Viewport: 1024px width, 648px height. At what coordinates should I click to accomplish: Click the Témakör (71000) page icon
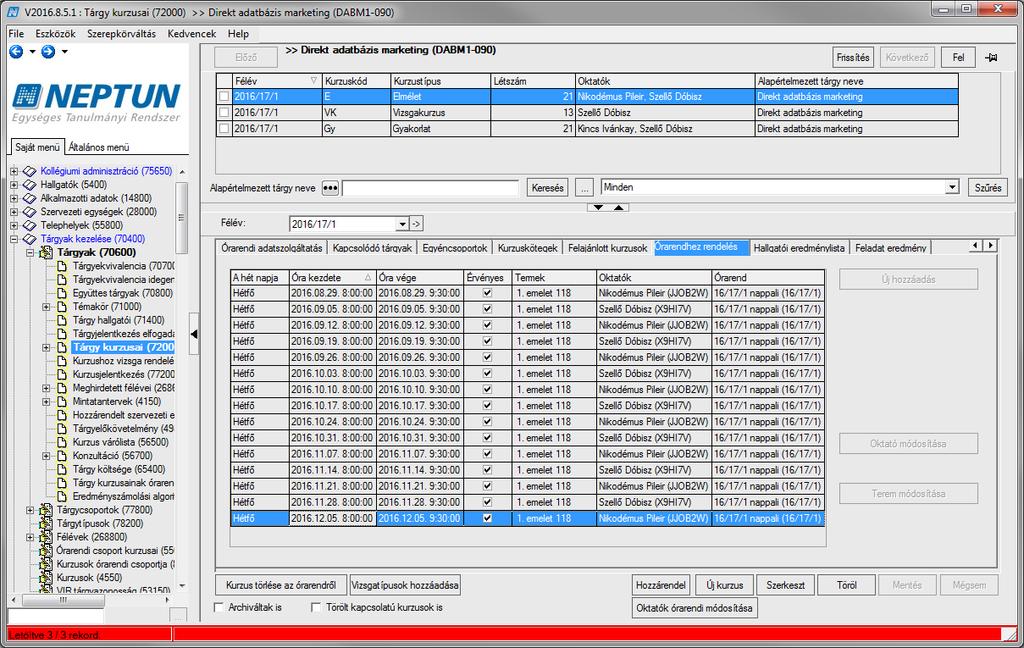(62, 306)
